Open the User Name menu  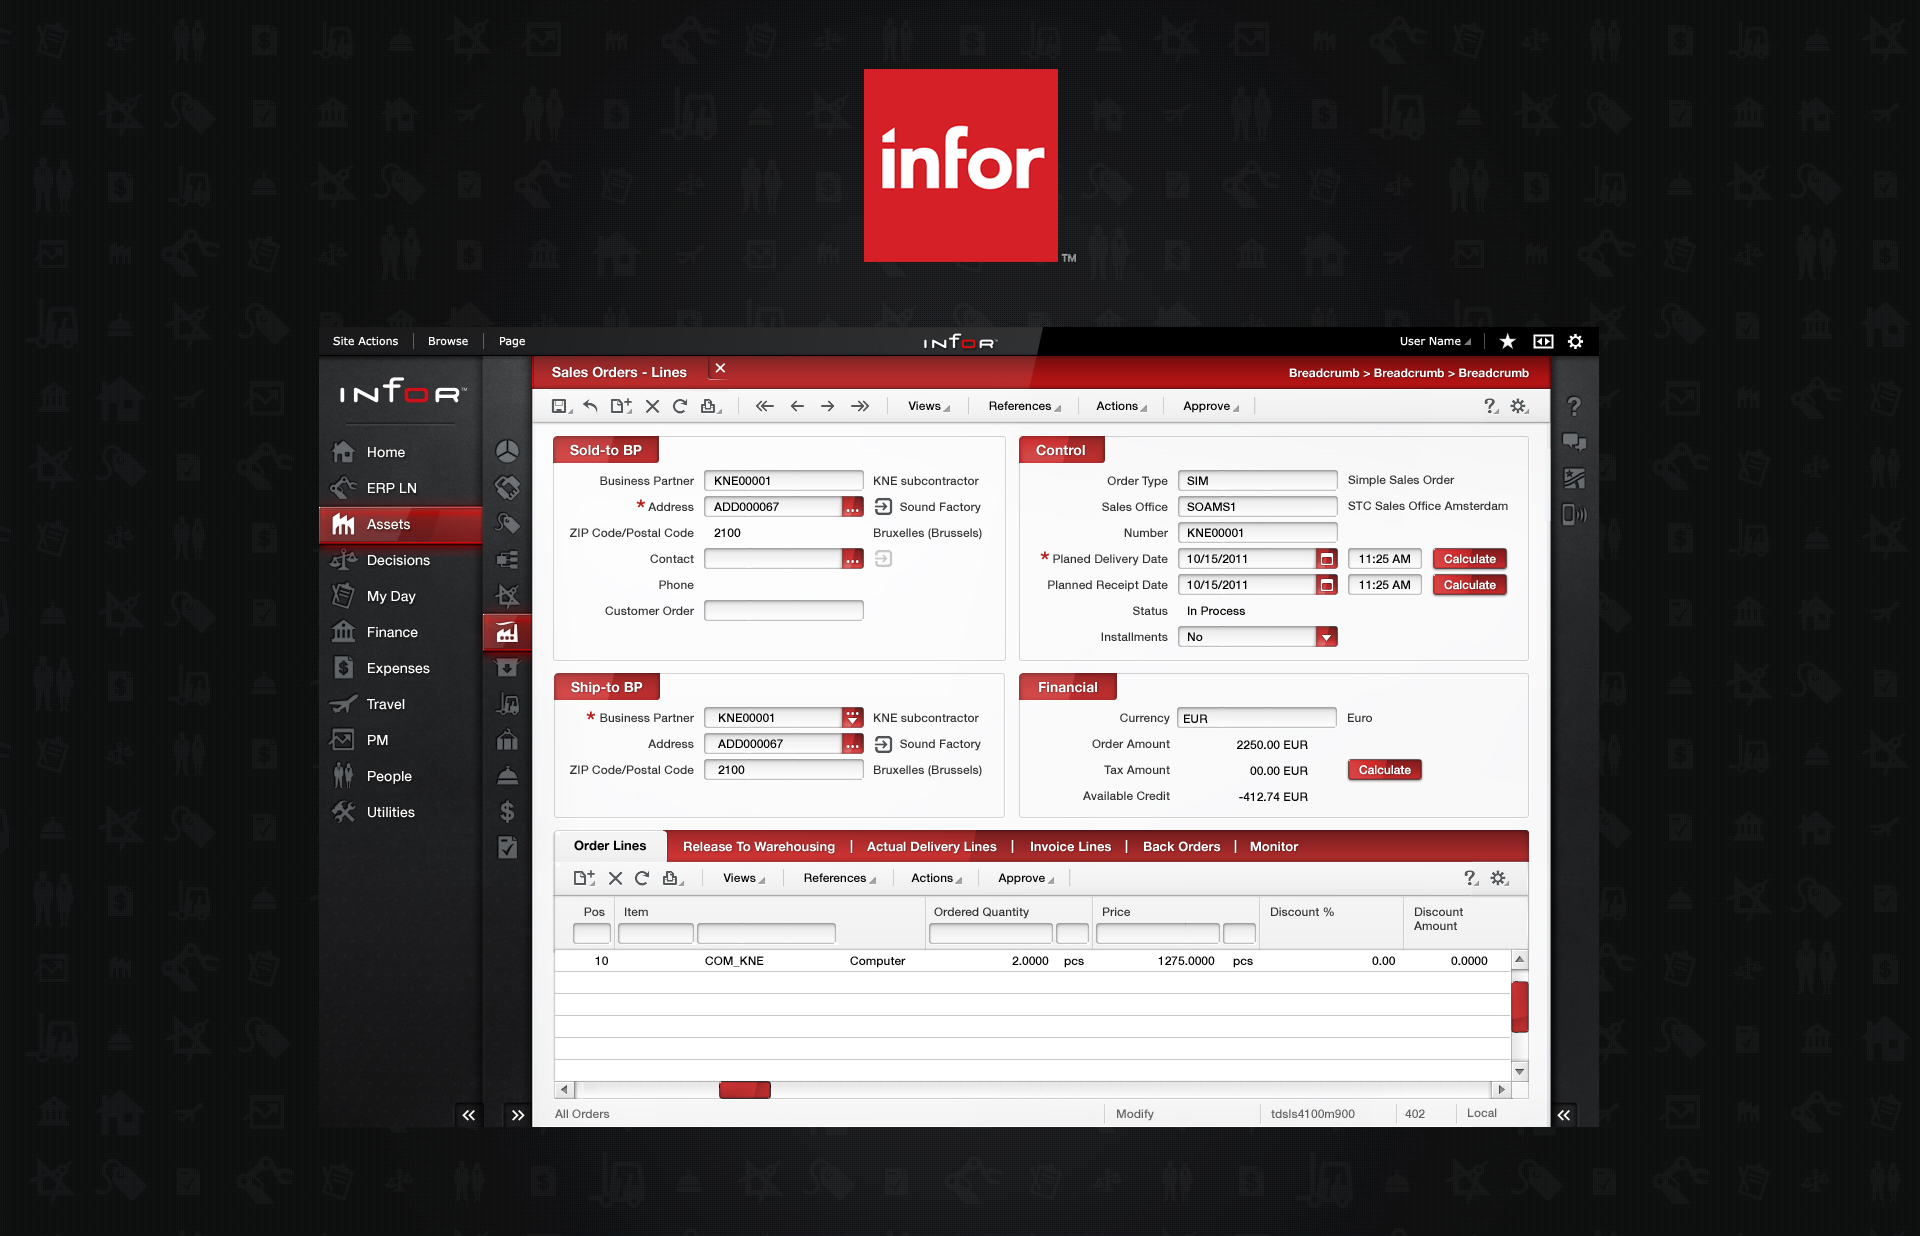pyautogui.click(x=1435, y=341)
